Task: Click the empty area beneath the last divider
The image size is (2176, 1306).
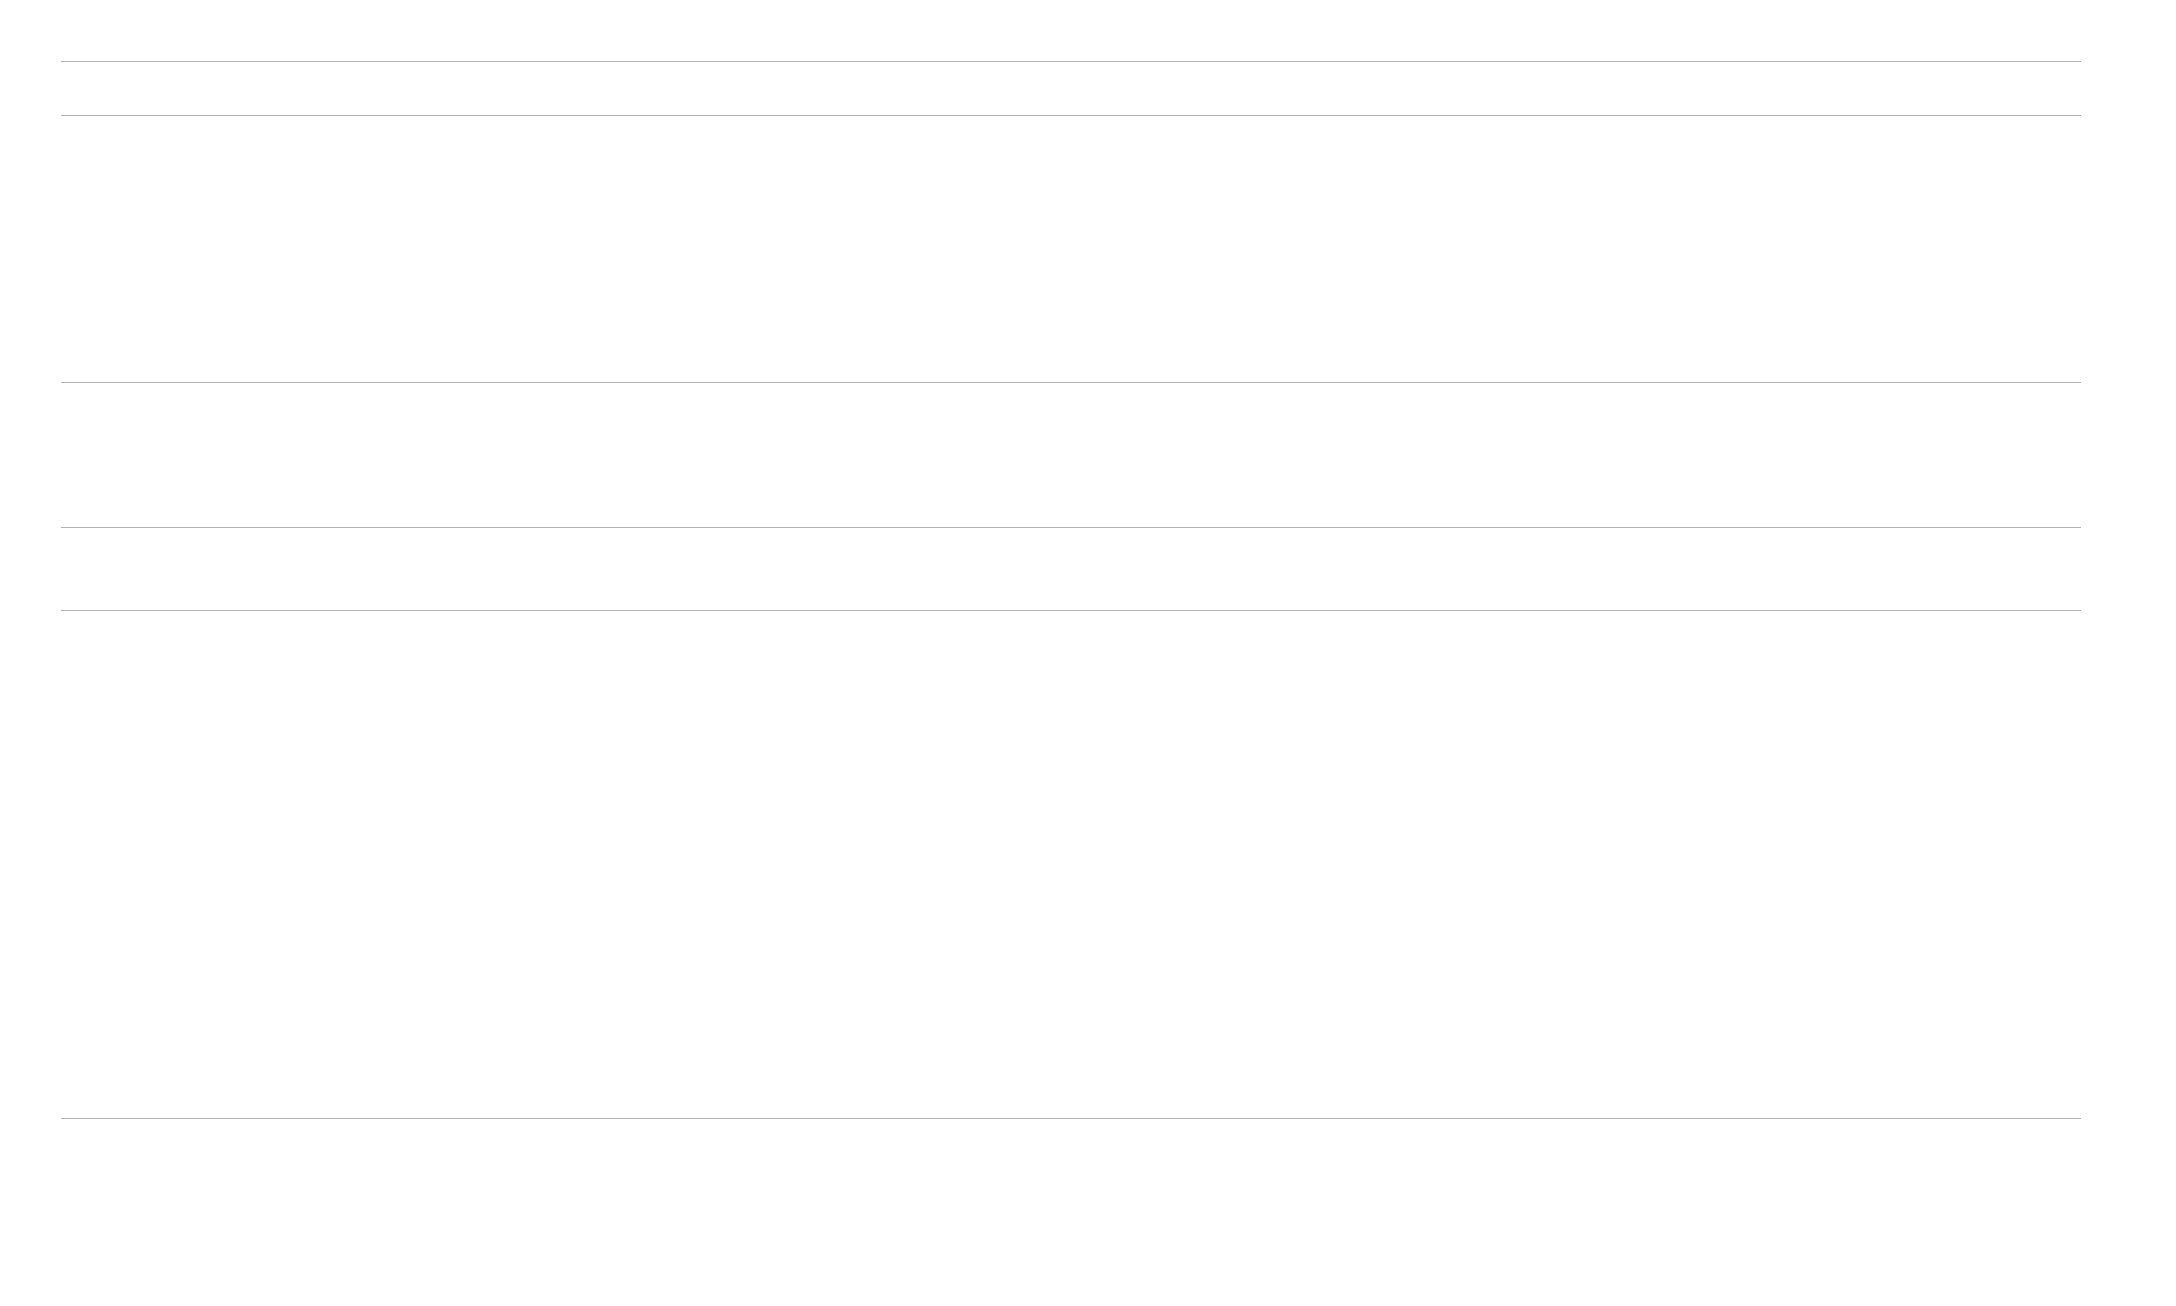Action: coord(1070,1212)
